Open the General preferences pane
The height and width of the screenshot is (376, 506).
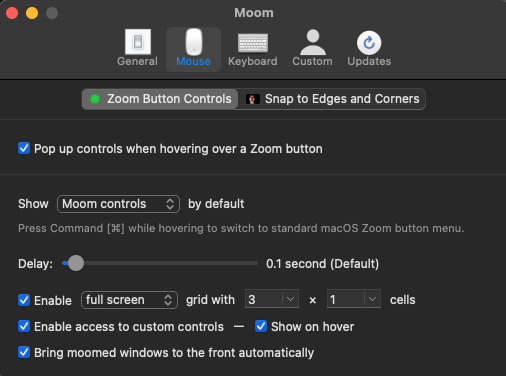137,48
